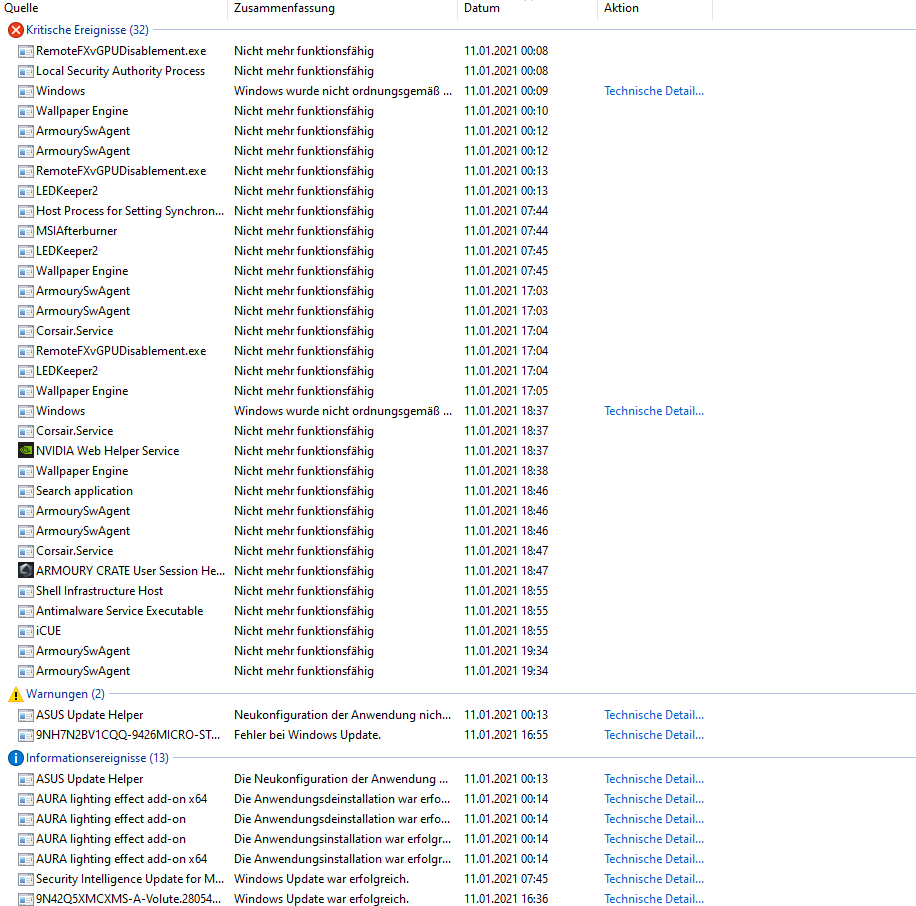
Task: Sort by the Zusammenfassung column header
Action: (x=284, y=8)
